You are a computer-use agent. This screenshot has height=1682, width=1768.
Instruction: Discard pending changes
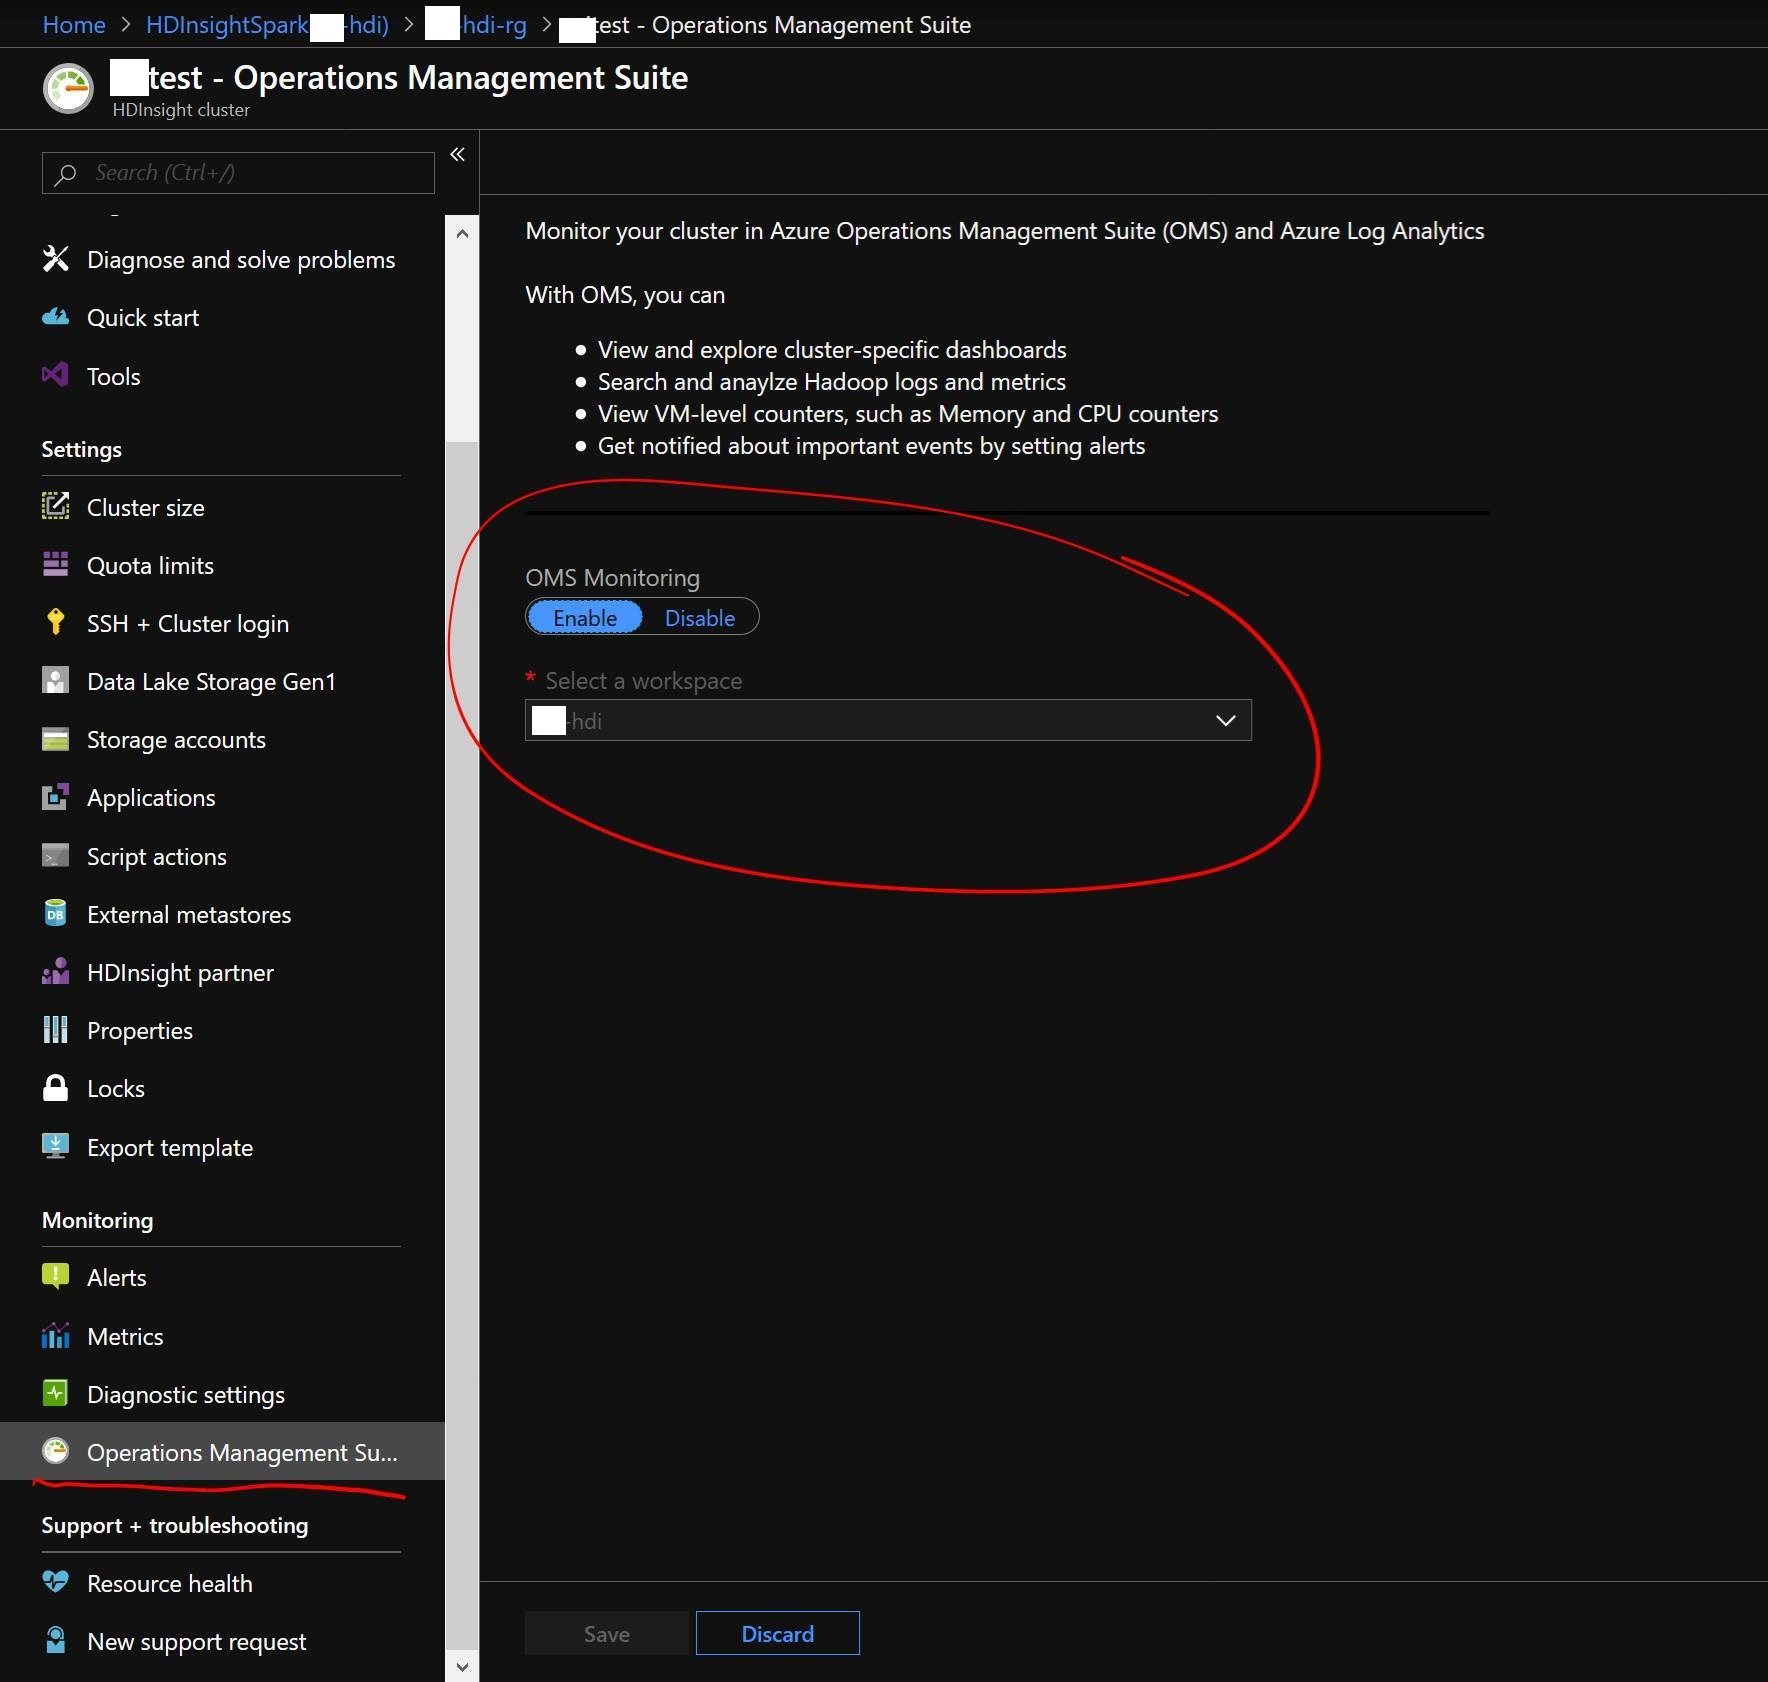point(778,1633)
